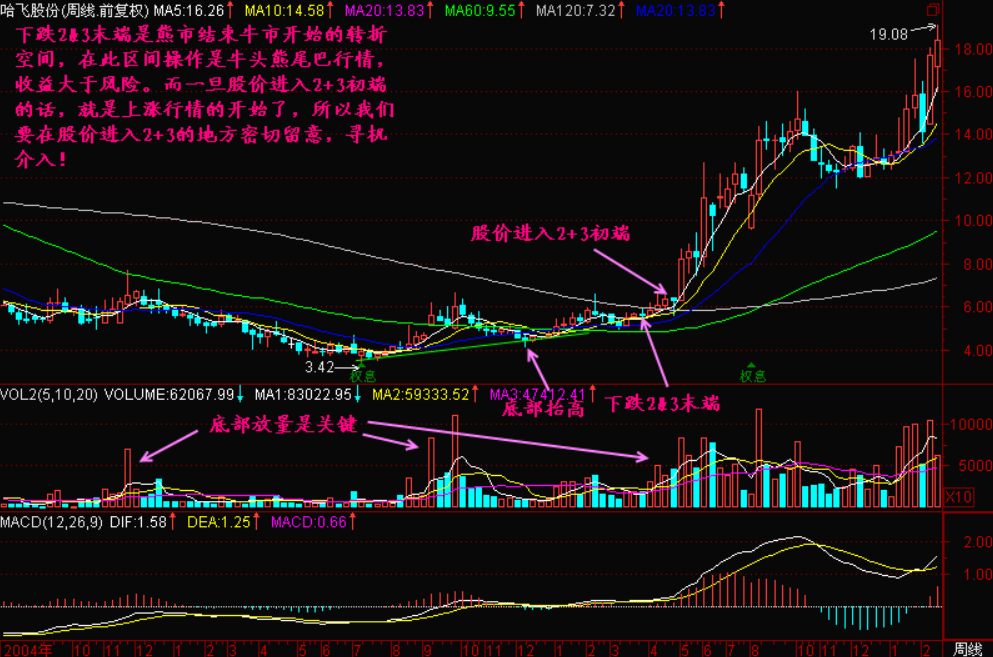Viewport: 993px width, 657px height.
Task: Open VOL2(5,10,20) indicator settings
Action: 49,395
